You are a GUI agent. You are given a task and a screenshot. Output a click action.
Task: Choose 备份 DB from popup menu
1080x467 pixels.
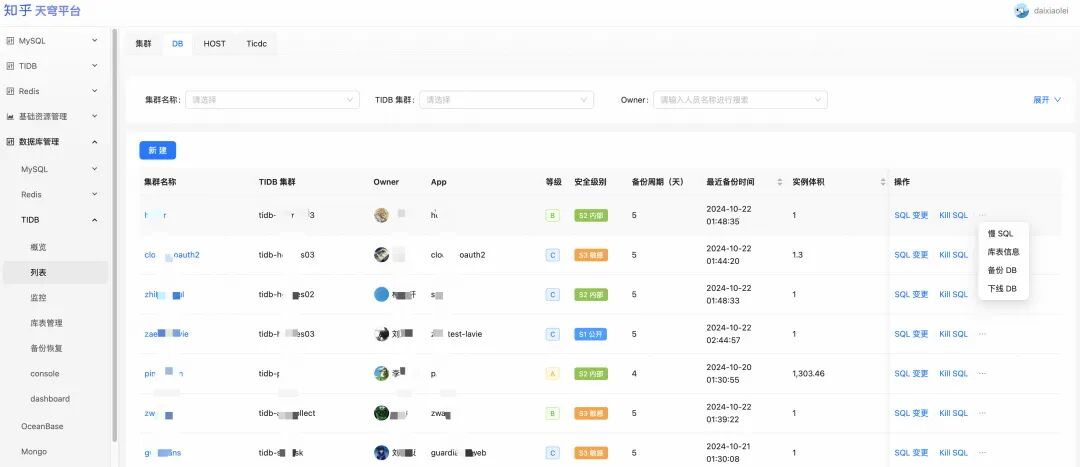[1004, 270]
